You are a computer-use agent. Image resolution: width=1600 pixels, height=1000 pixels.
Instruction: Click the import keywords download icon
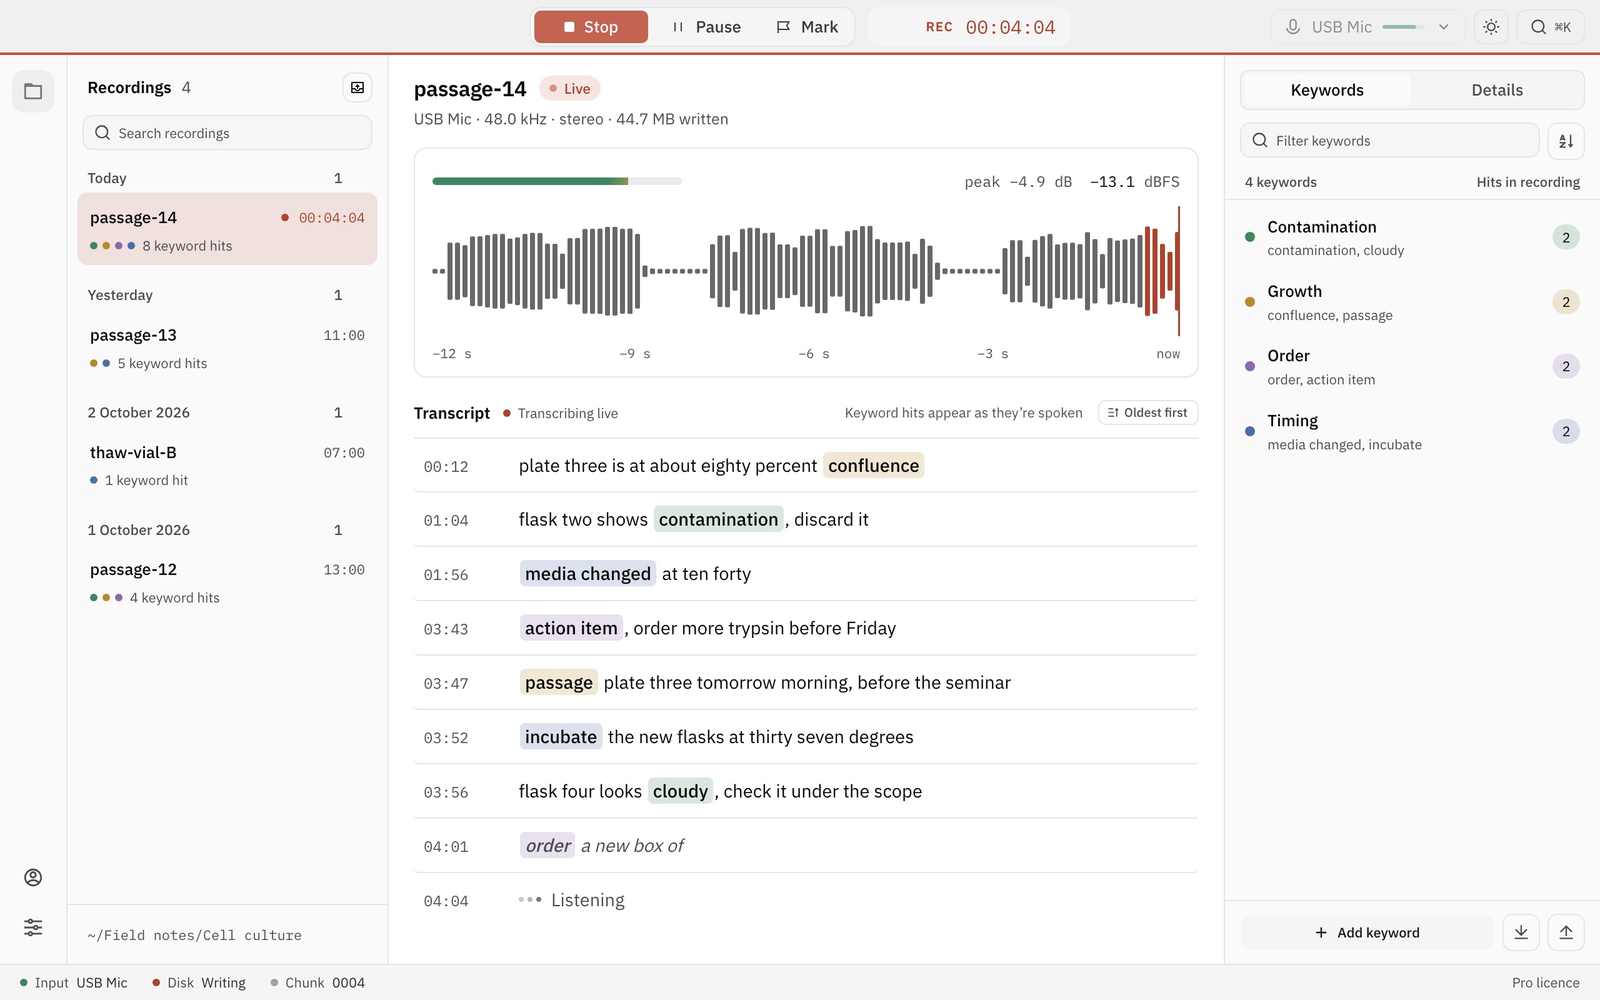(x=1521, y=933)
